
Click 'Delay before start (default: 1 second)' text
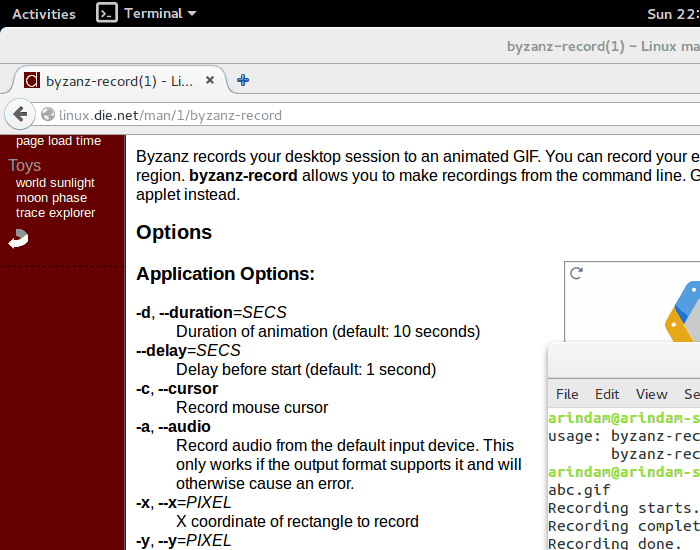tap(306, 370)
